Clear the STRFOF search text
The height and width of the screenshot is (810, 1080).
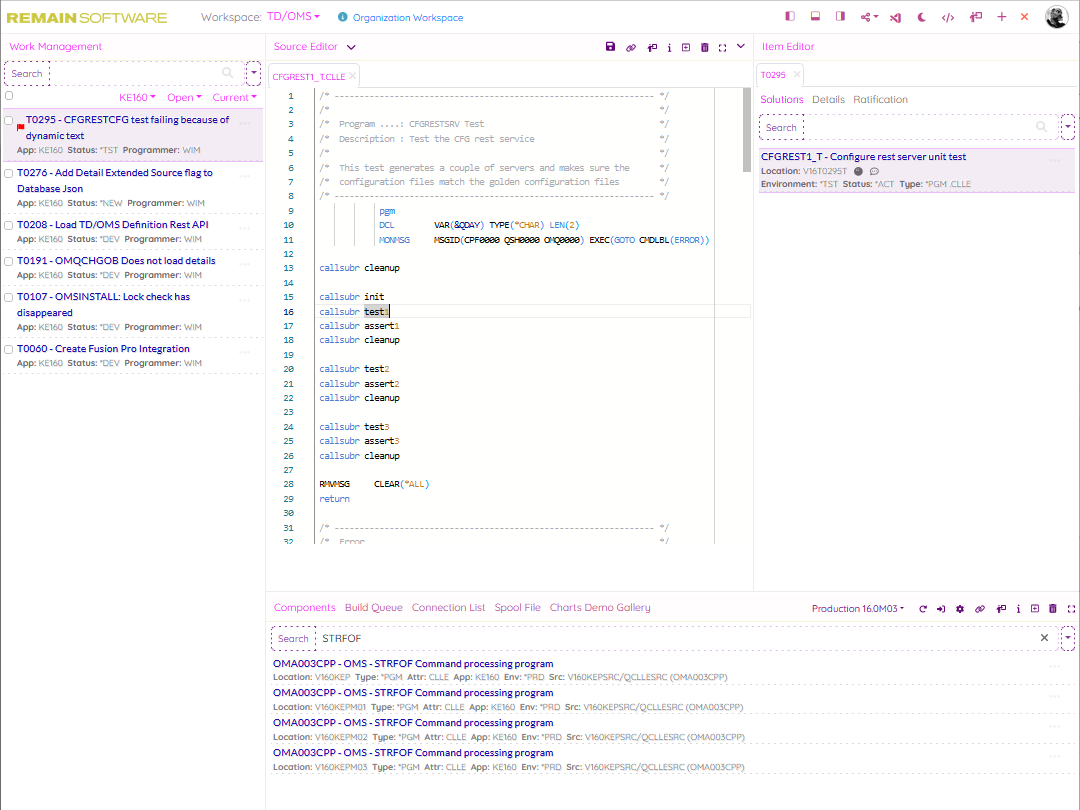click(1044, 638)
